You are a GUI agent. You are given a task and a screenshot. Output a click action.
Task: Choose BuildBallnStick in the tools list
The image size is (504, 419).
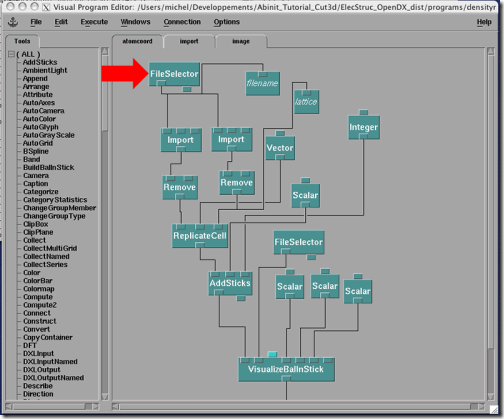(49, 167)
